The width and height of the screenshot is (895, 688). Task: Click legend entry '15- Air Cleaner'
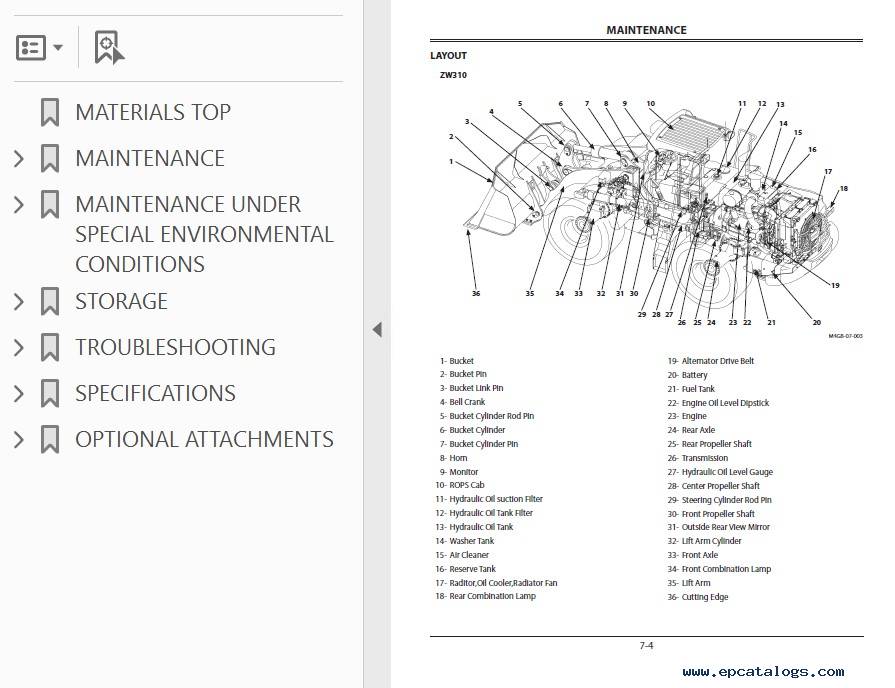click(462, 555)
